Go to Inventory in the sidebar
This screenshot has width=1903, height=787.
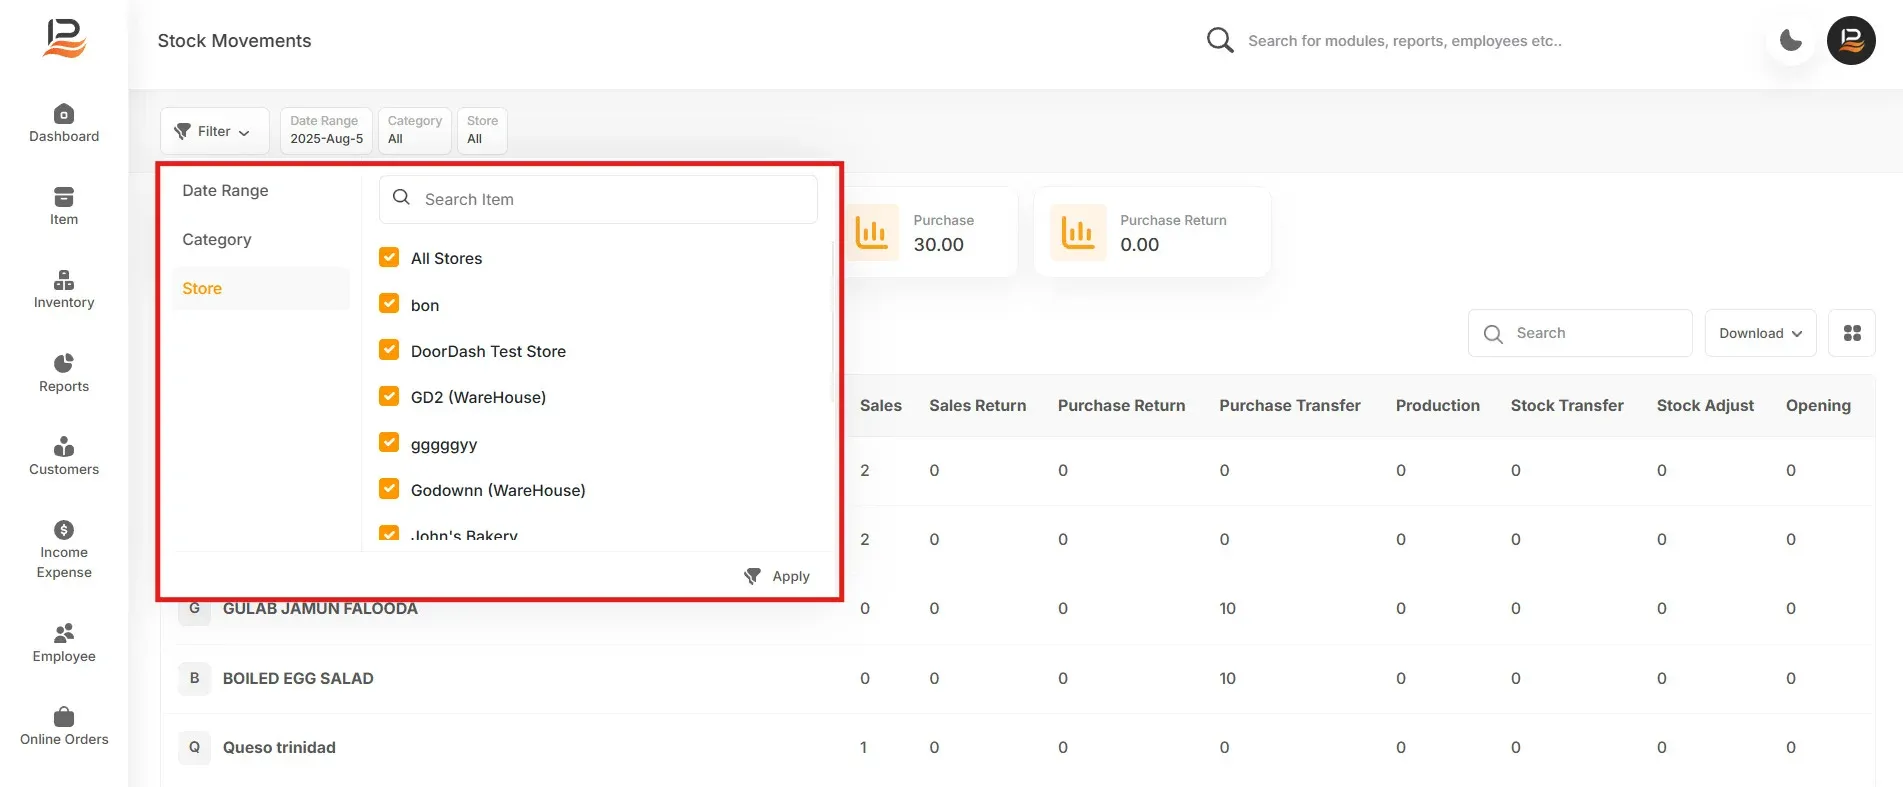(64, 290)
